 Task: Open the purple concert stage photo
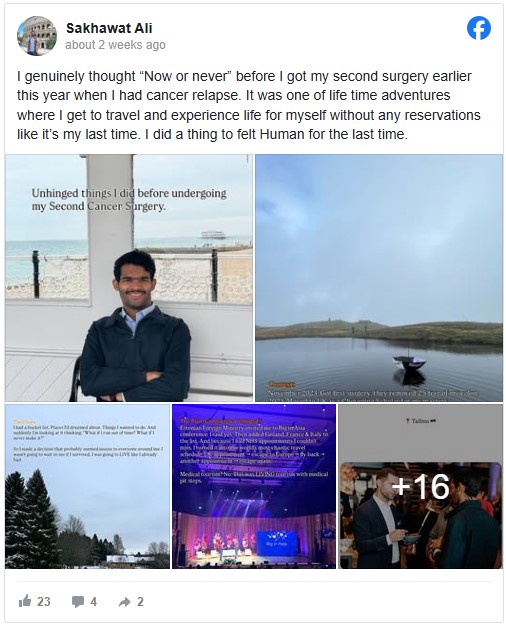(x=254, y=486)
